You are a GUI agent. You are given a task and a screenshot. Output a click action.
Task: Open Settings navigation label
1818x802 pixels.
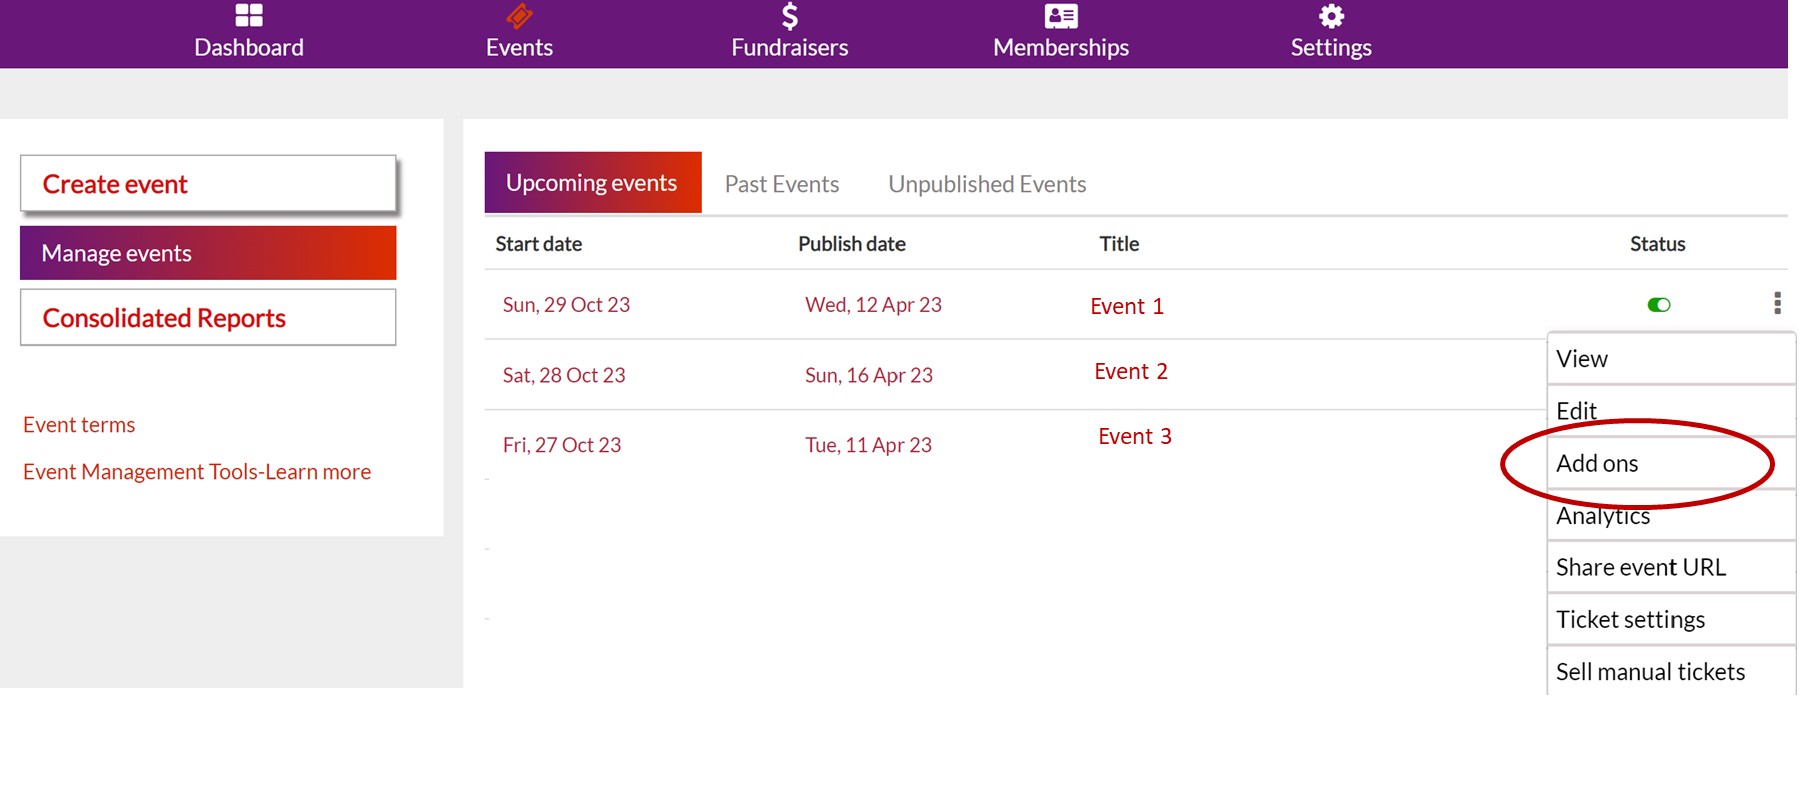click(x=1331, y=47)
